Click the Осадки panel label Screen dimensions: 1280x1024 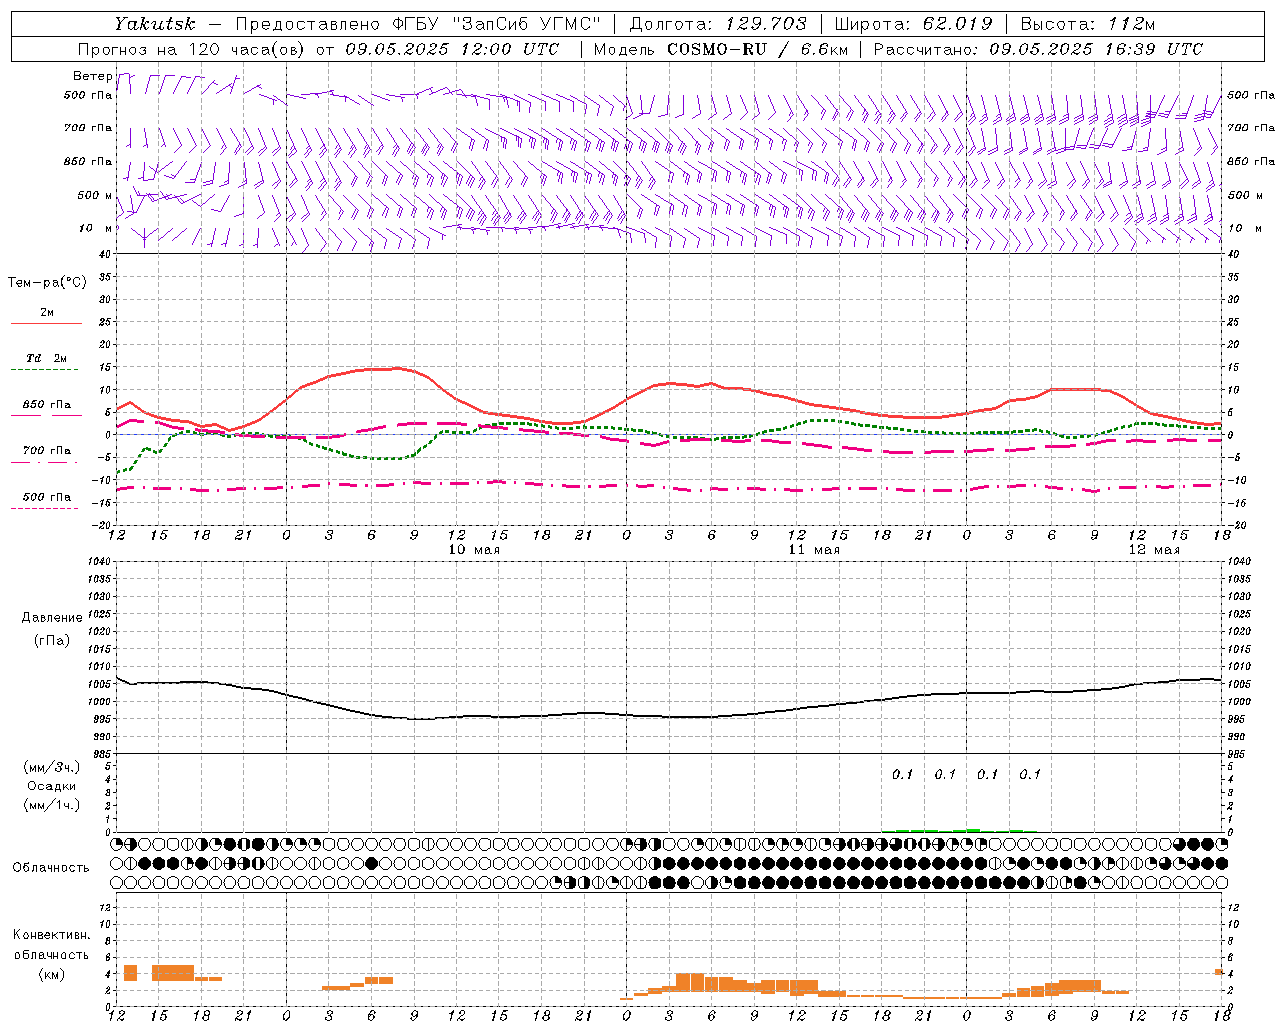[x=52, y=786]
